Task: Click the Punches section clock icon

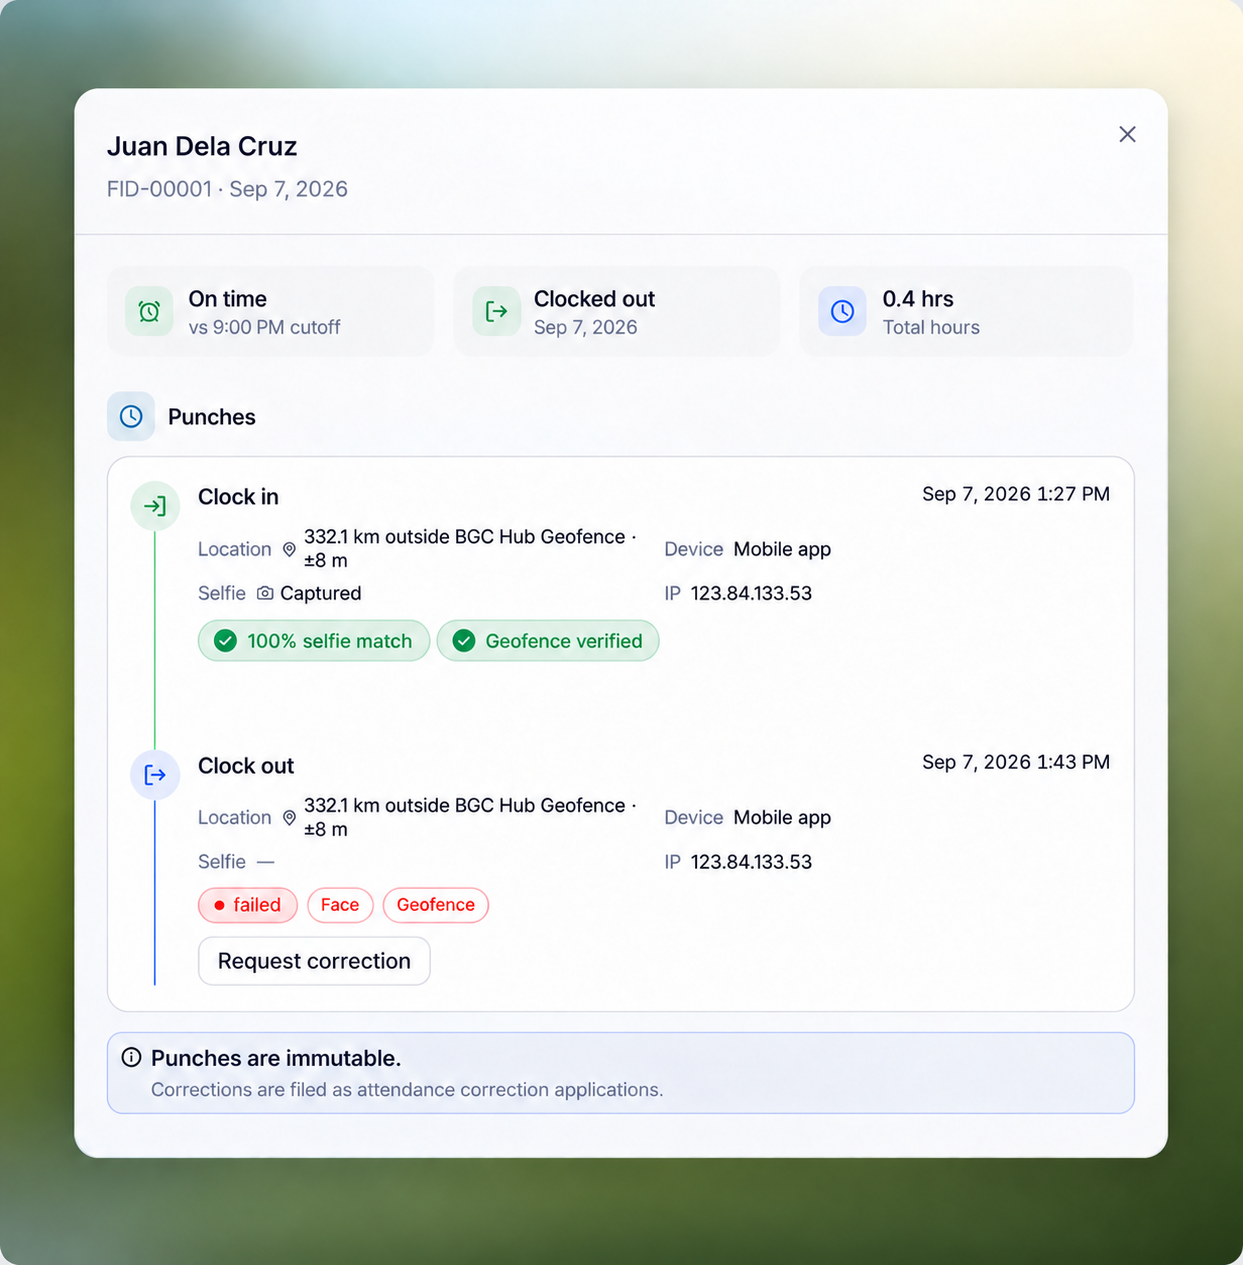Action: (131, 416)
